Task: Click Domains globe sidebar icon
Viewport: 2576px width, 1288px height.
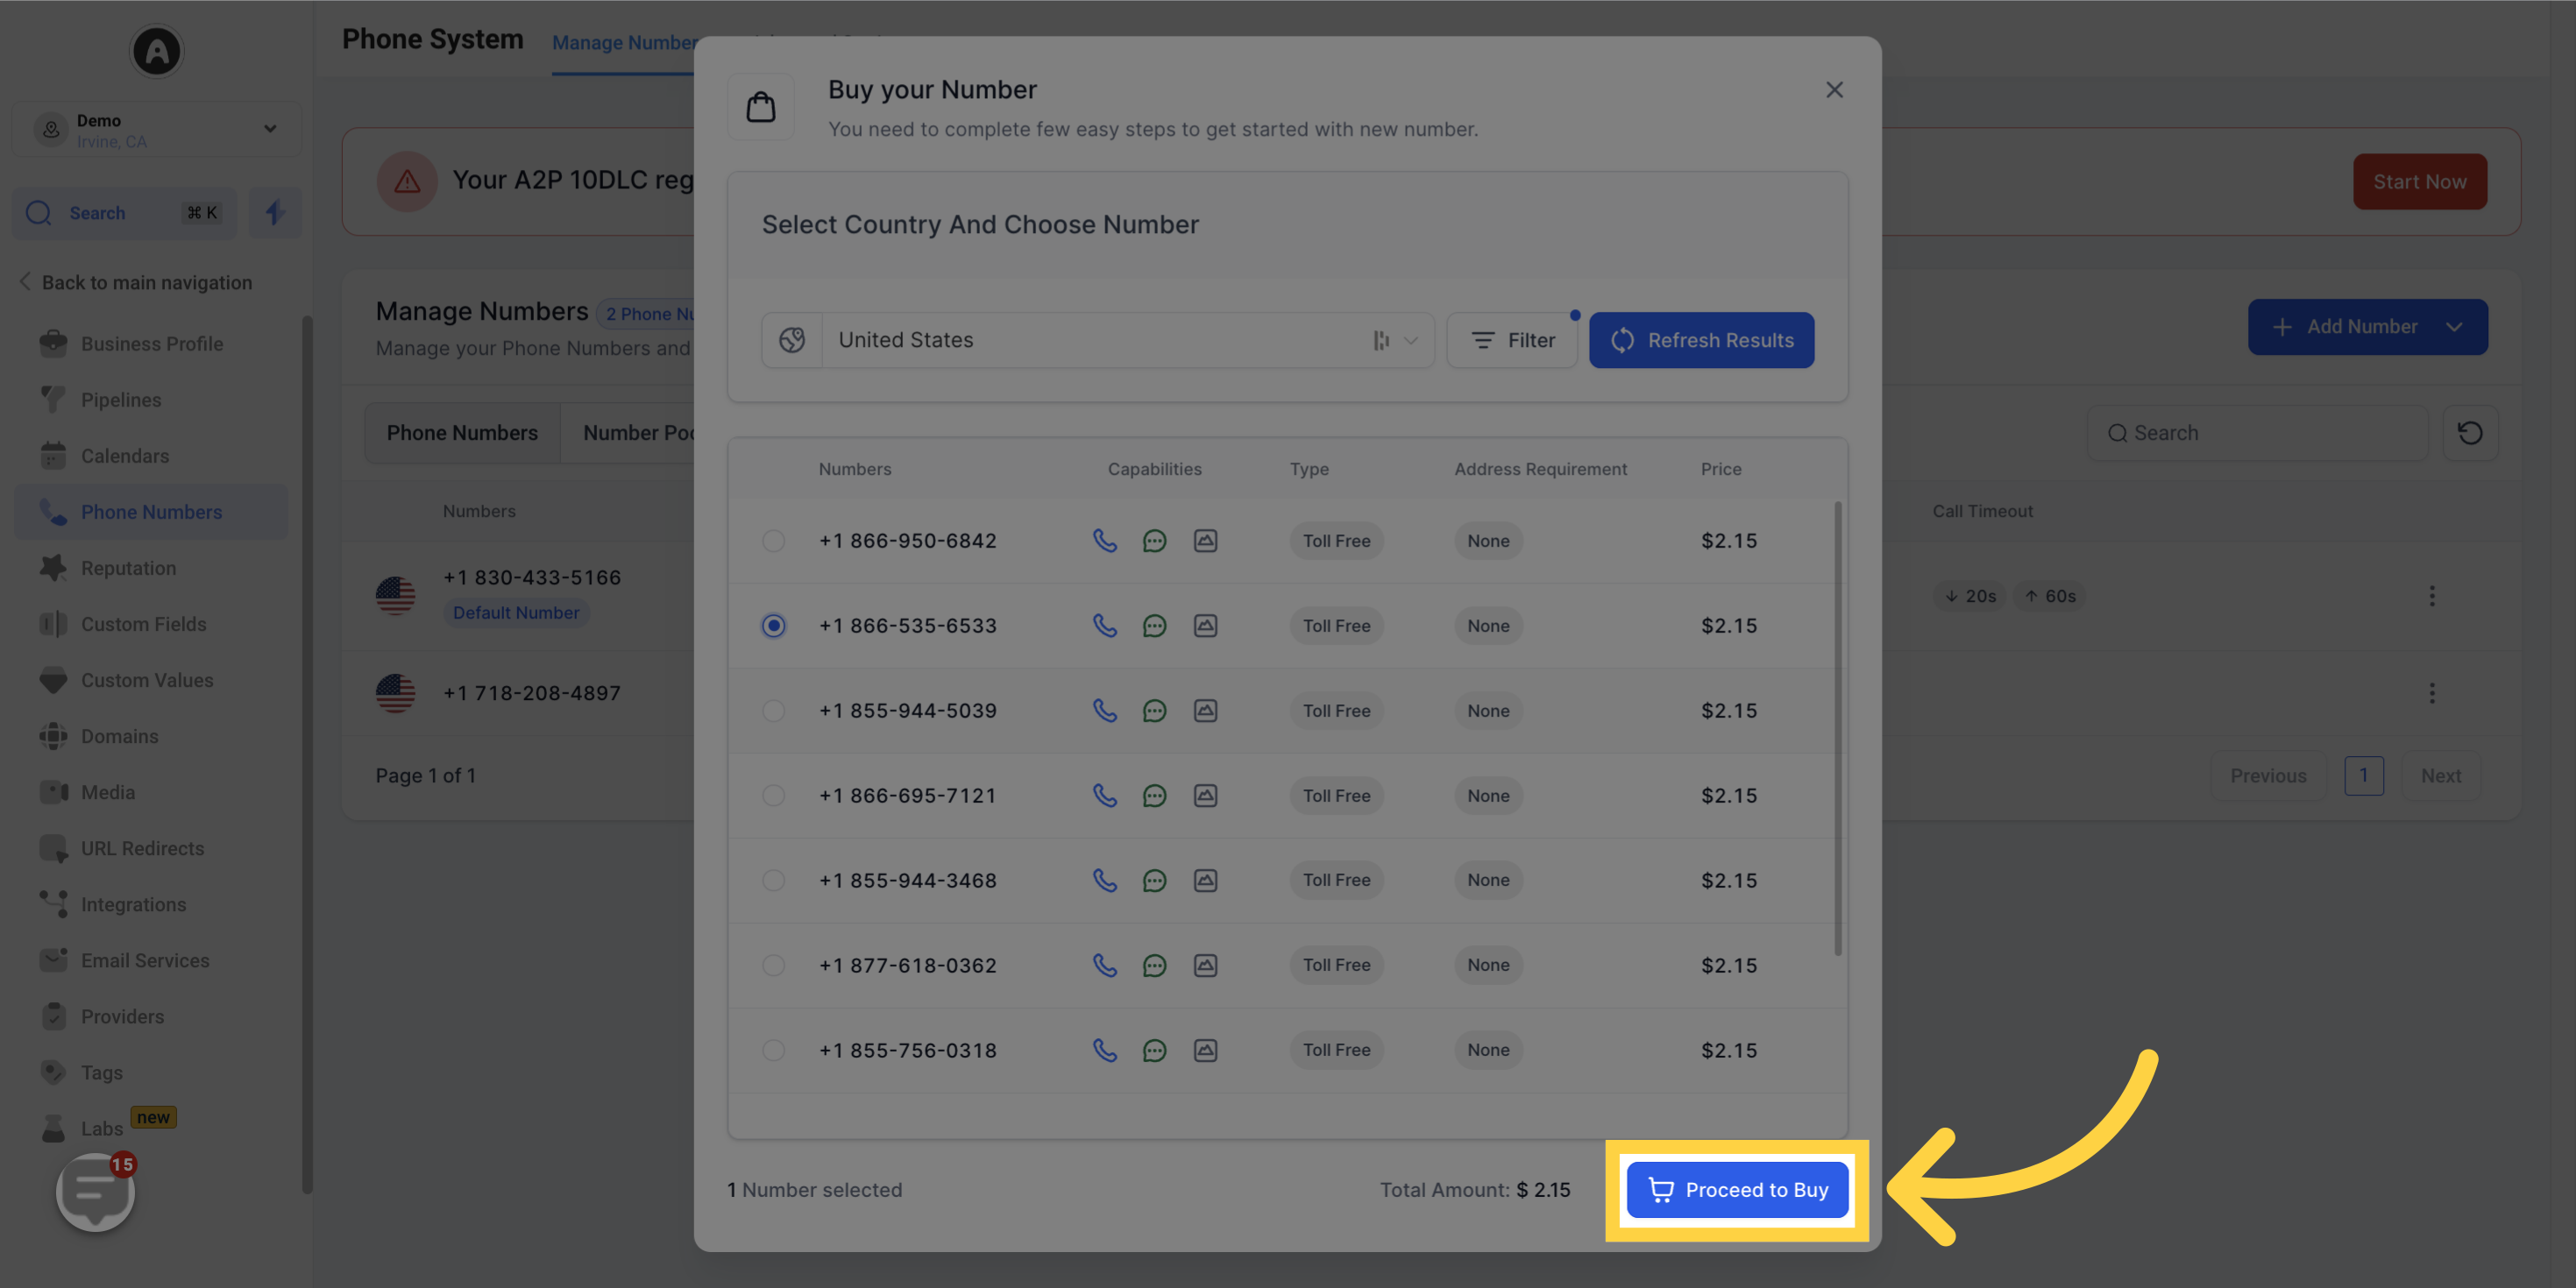Action: 53,736
